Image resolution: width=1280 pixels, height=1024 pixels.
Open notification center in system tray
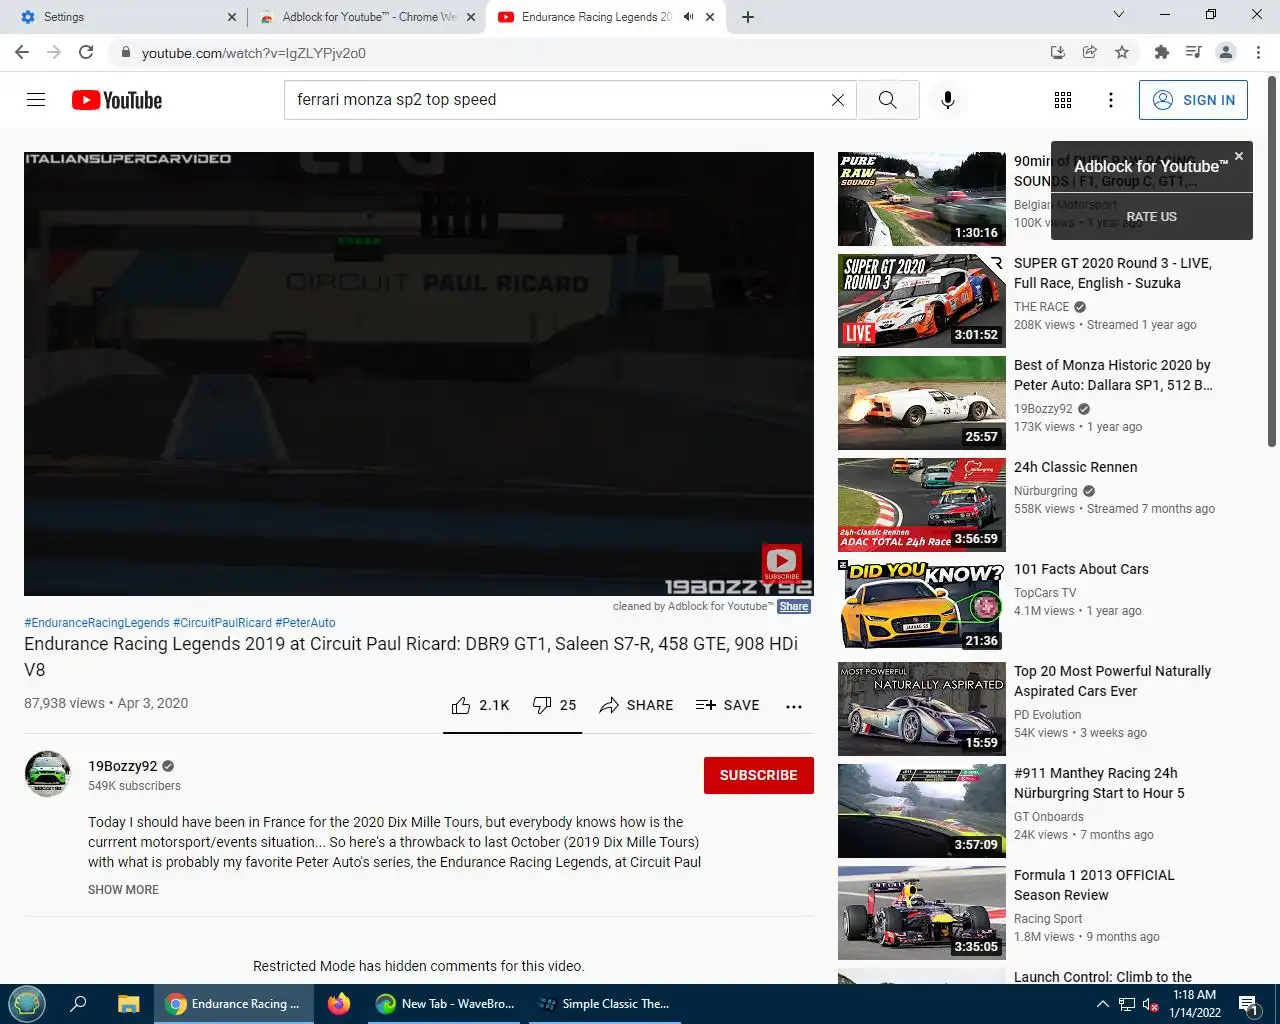pyautogui.click(x=1248, y=1004)
